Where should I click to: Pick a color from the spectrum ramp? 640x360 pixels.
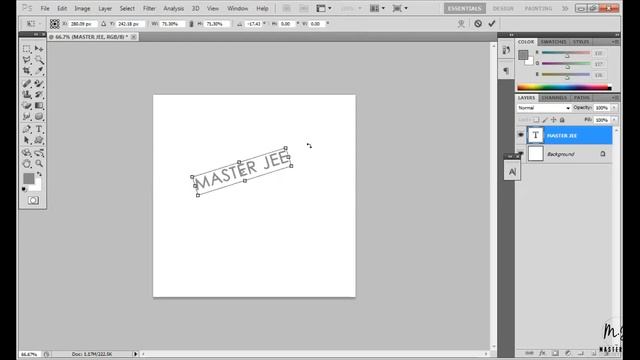[564, 87]
